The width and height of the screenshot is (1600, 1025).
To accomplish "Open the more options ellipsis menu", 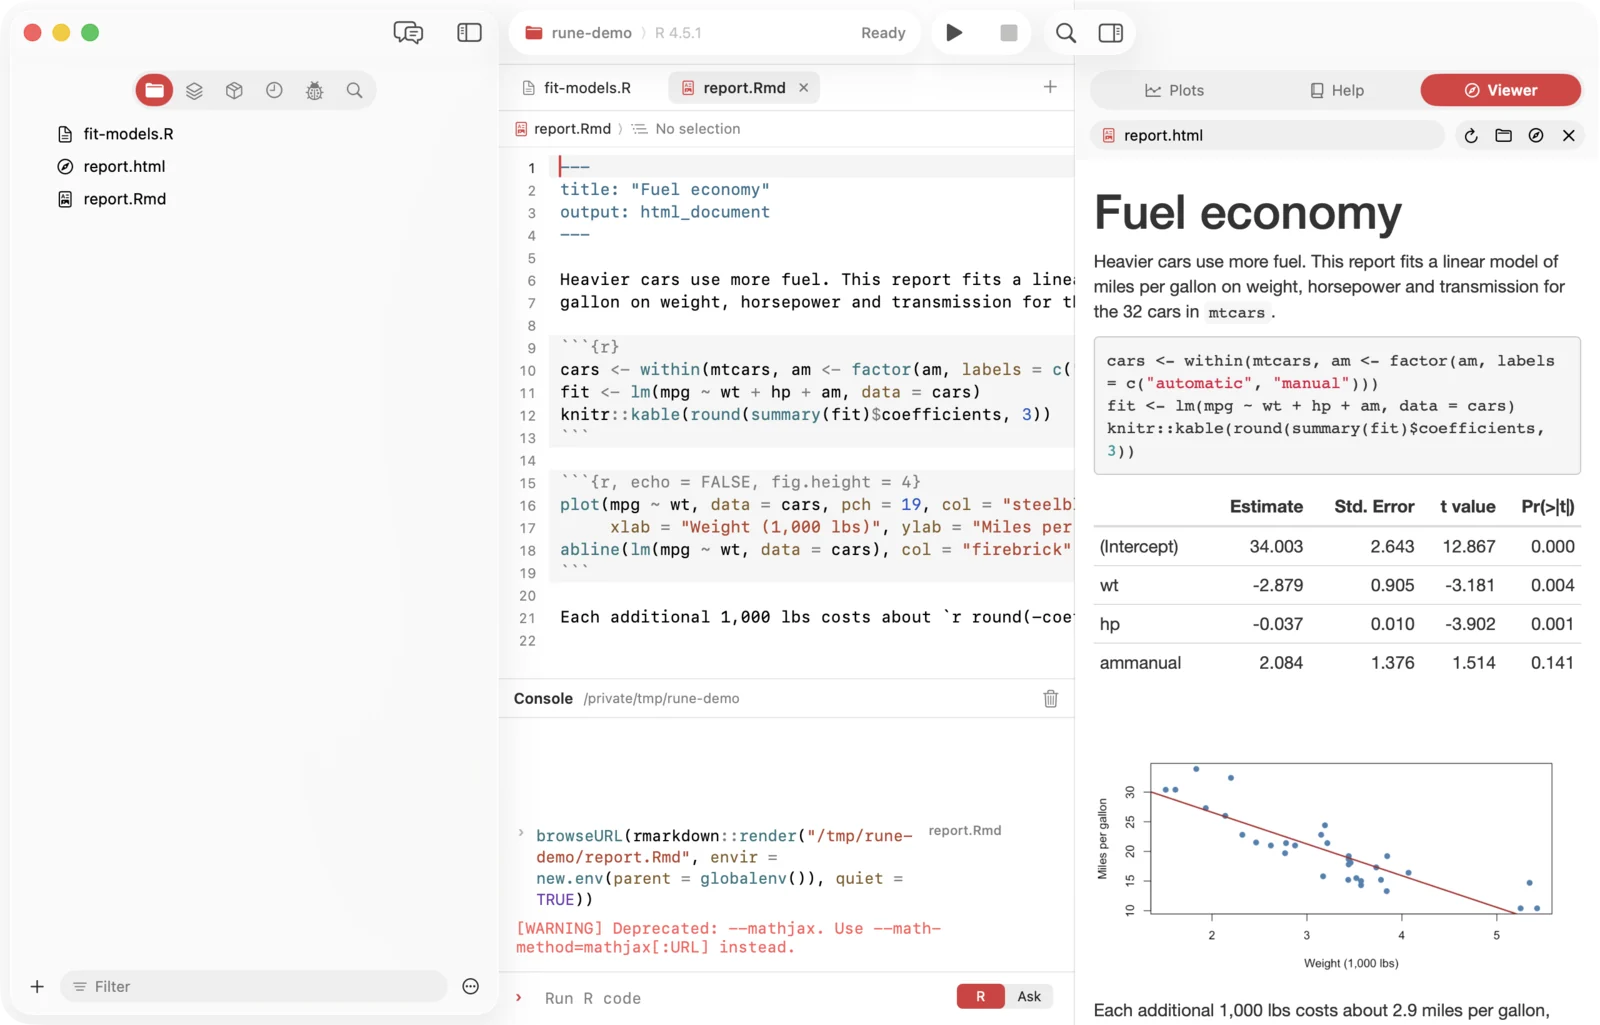I will 471,986.
